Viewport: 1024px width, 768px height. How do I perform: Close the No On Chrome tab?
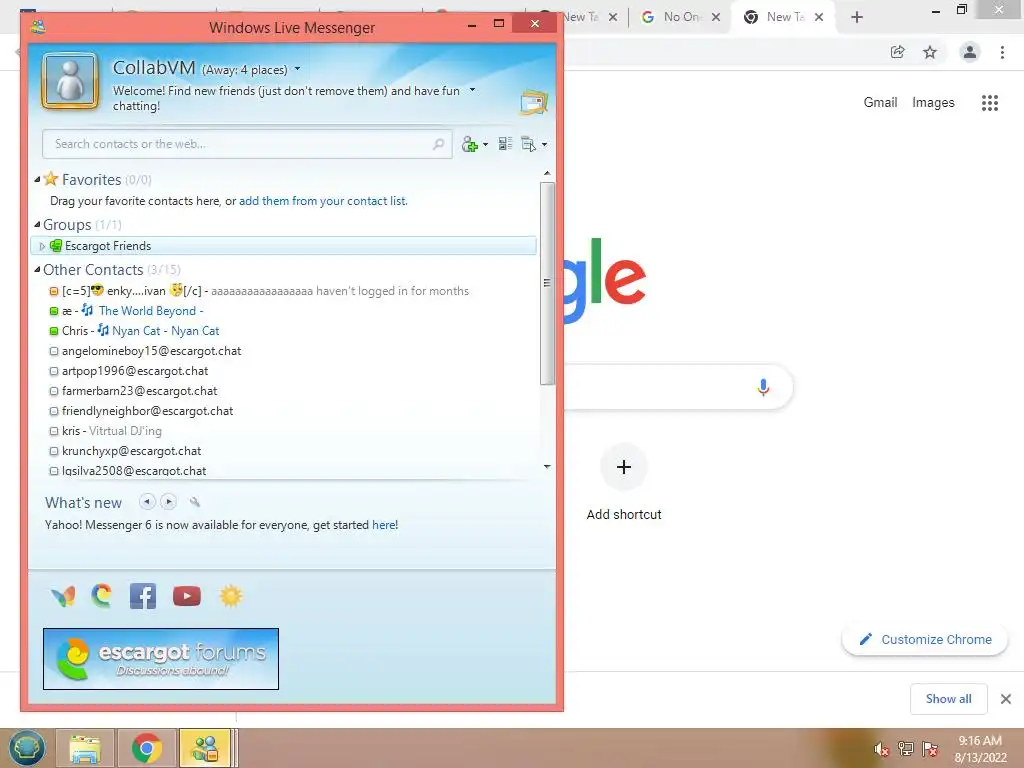[716, 18]
